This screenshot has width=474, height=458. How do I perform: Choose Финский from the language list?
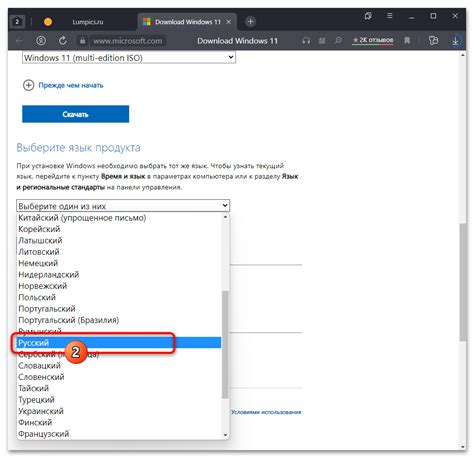119,422
